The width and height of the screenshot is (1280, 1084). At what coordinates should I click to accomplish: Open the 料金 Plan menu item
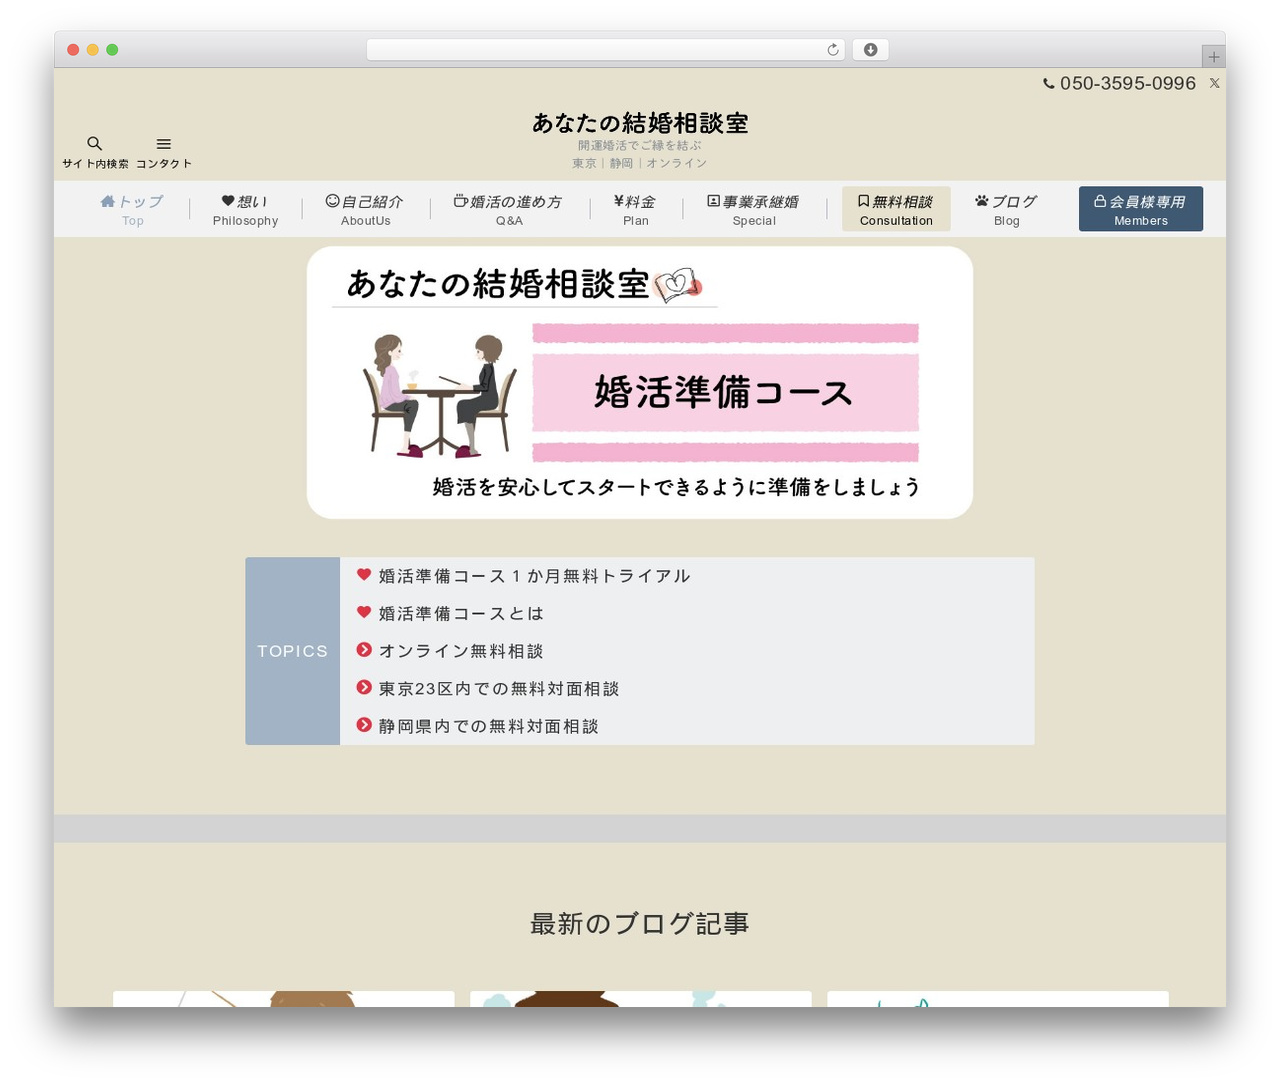click(x=635, y=210)
